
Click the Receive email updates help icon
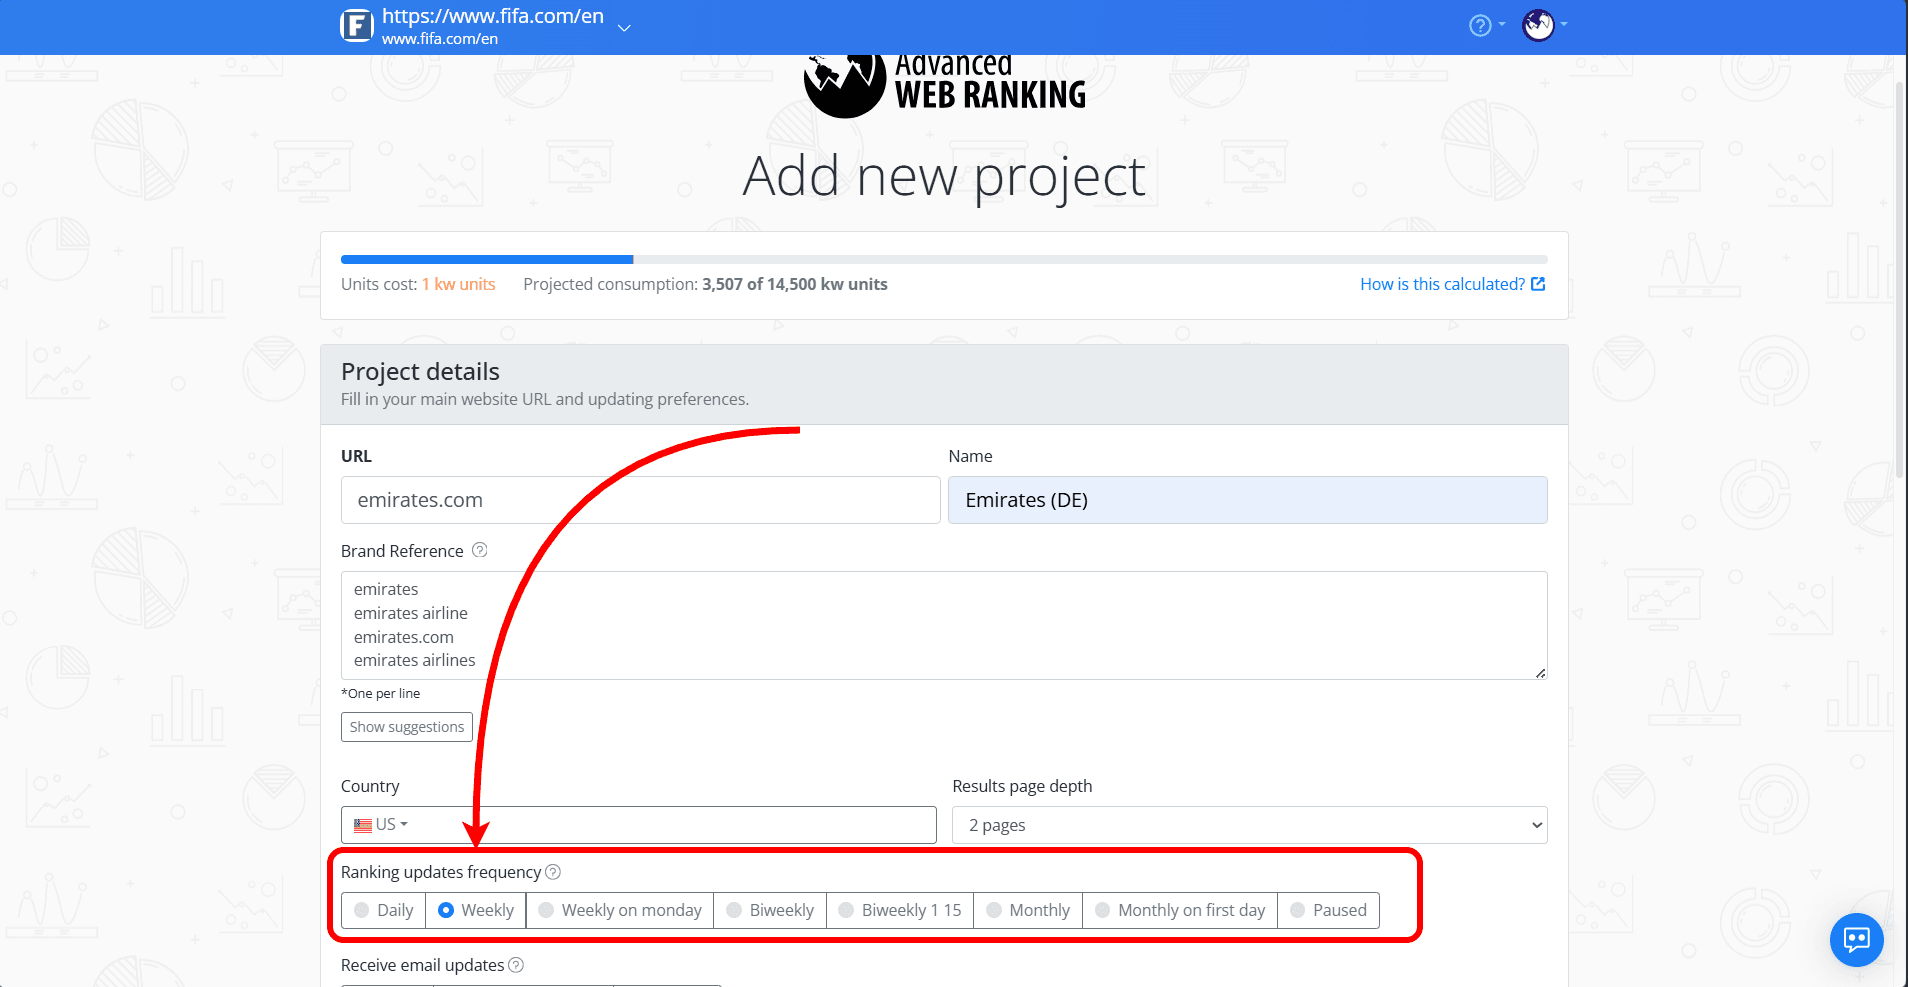pos(516,965)
